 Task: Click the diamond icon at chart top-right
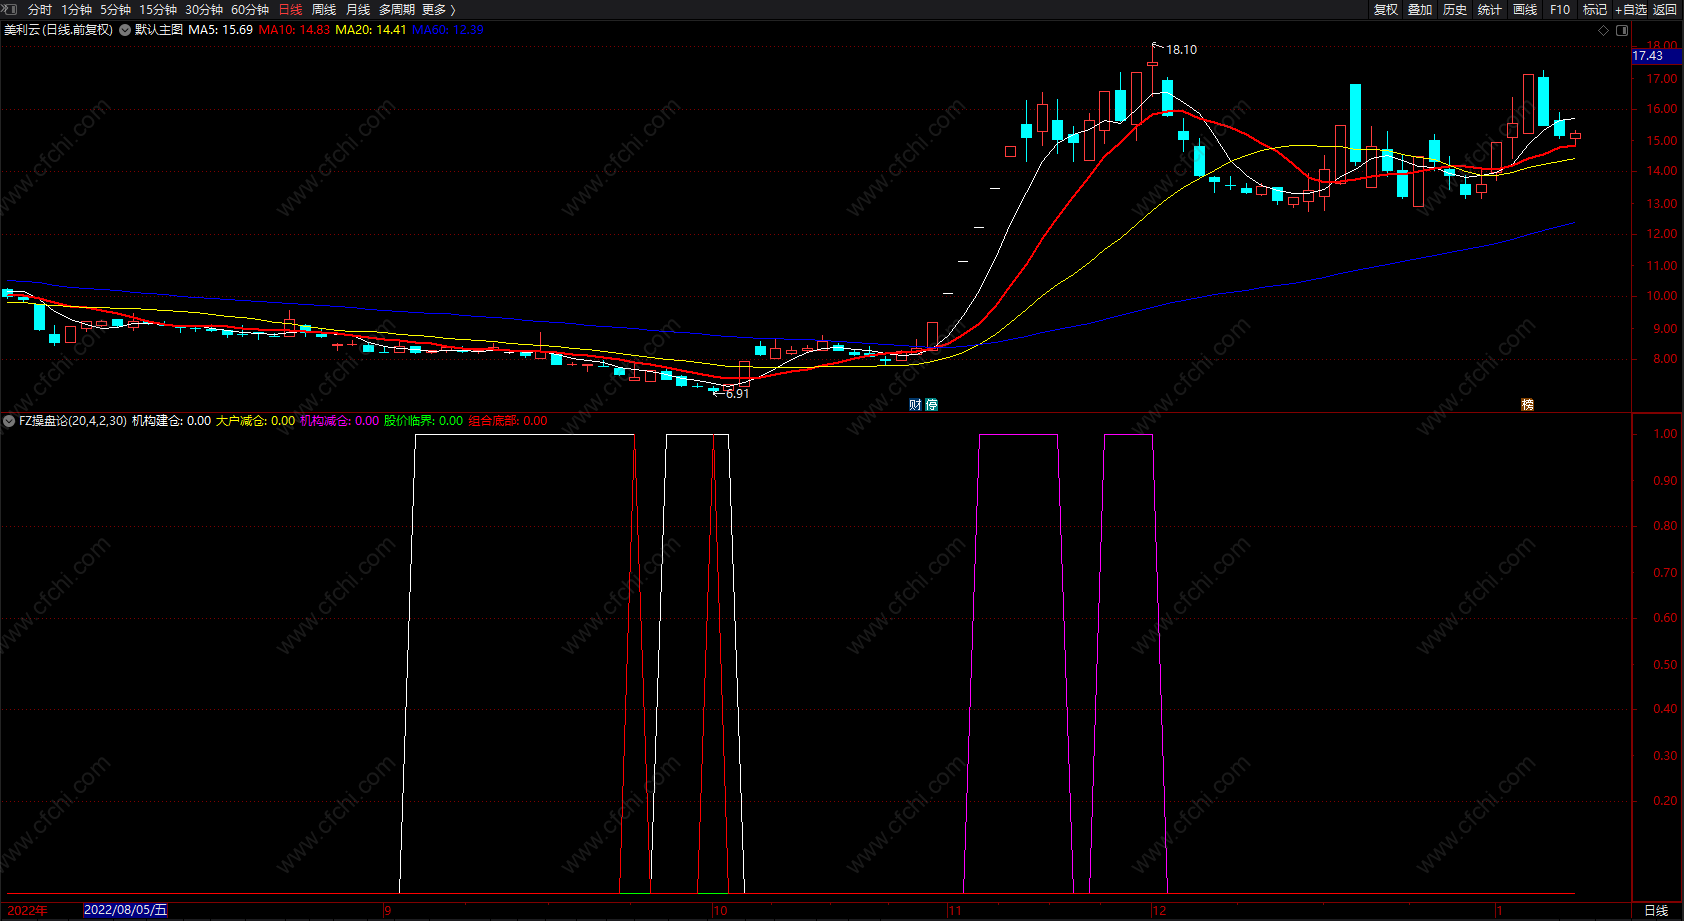[x=1604, y=30]
